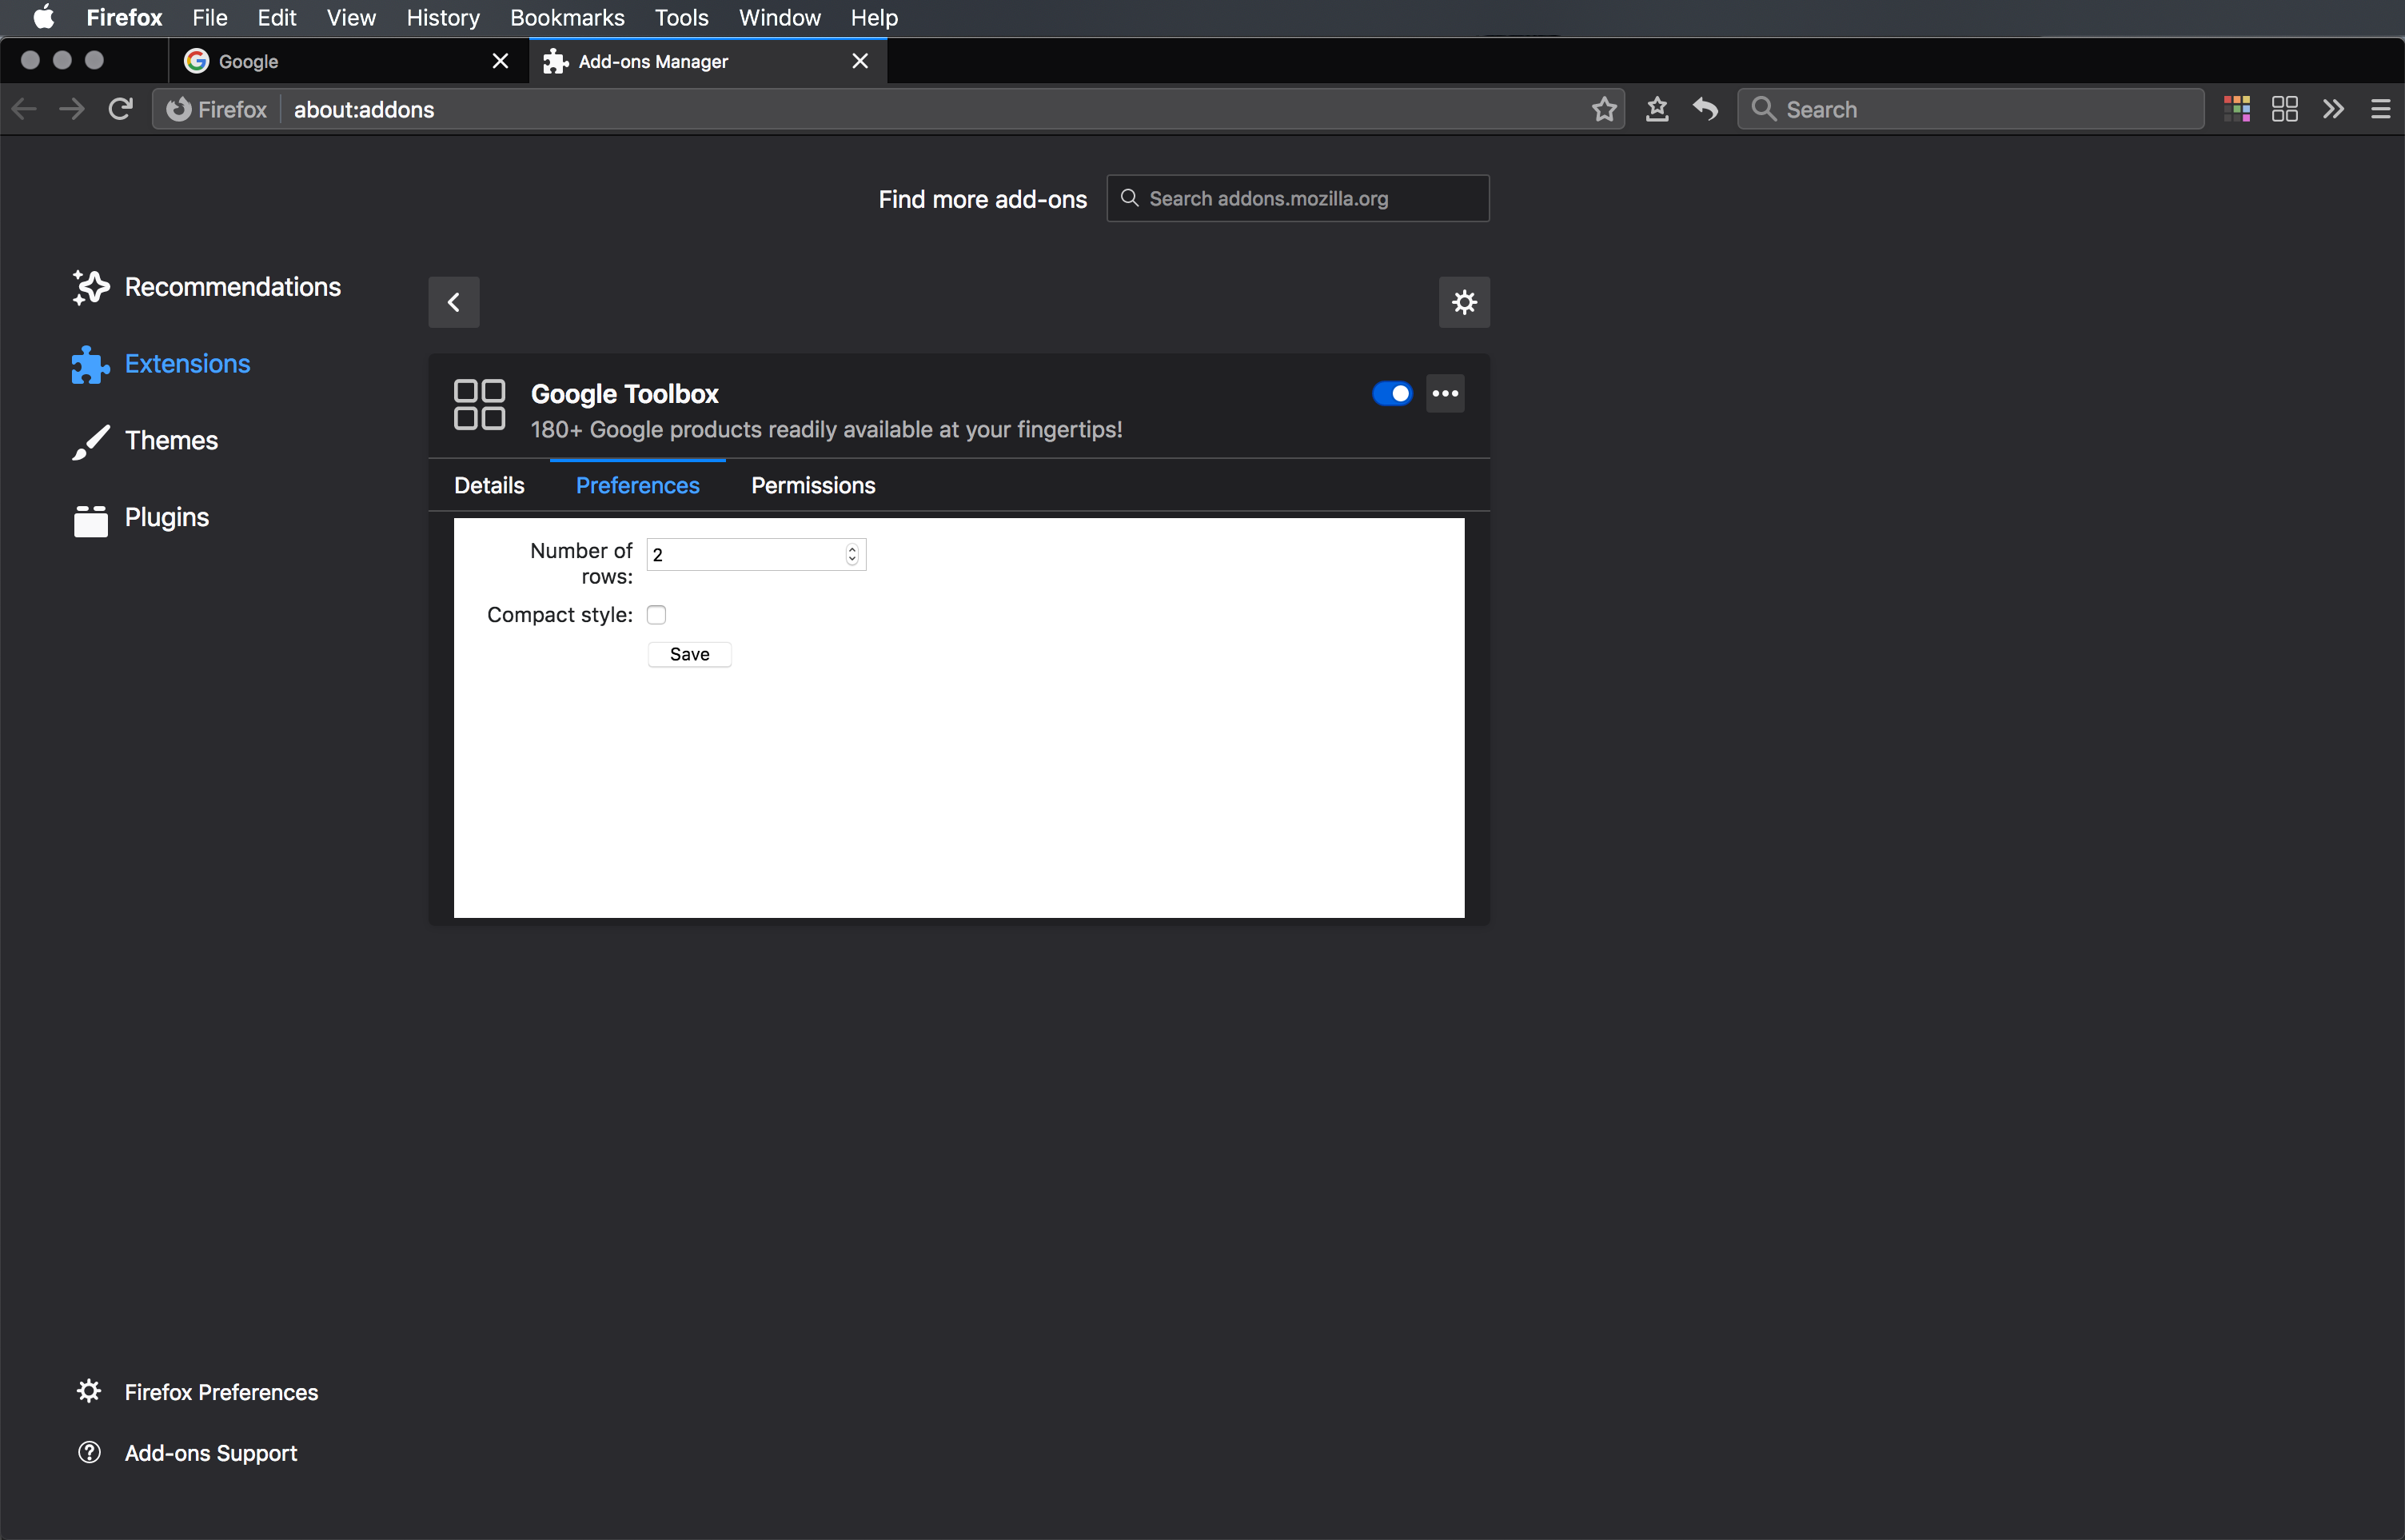The height and width of the screenshot is (1540, 2405).
Task: Open Add-ons Support link
Action: (x=210, y=1453)
